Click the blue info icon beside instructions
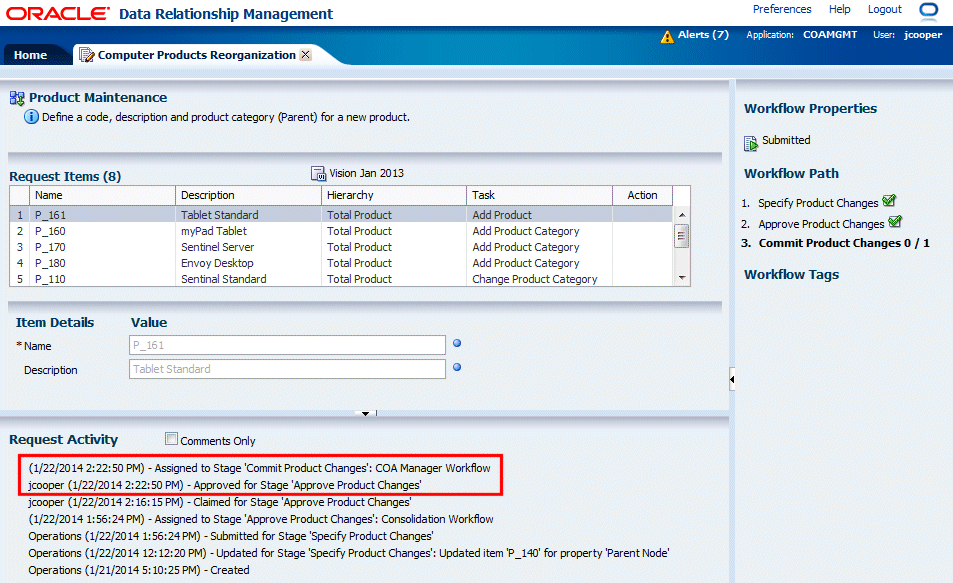The height and width of the screenshot is (583, 953). coord(31,117)
